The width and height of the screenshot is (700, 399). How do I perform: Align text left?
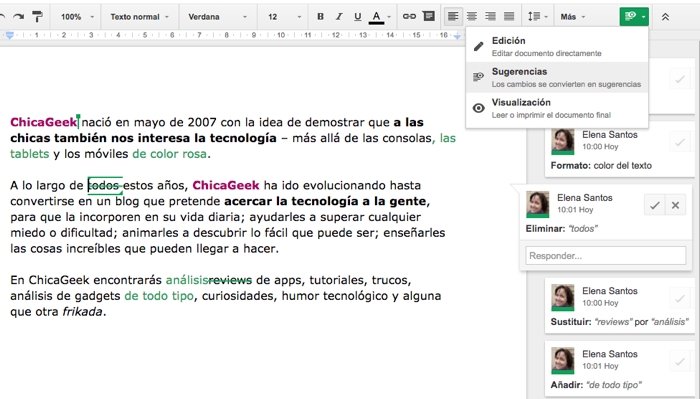click(x=453, y=17)
